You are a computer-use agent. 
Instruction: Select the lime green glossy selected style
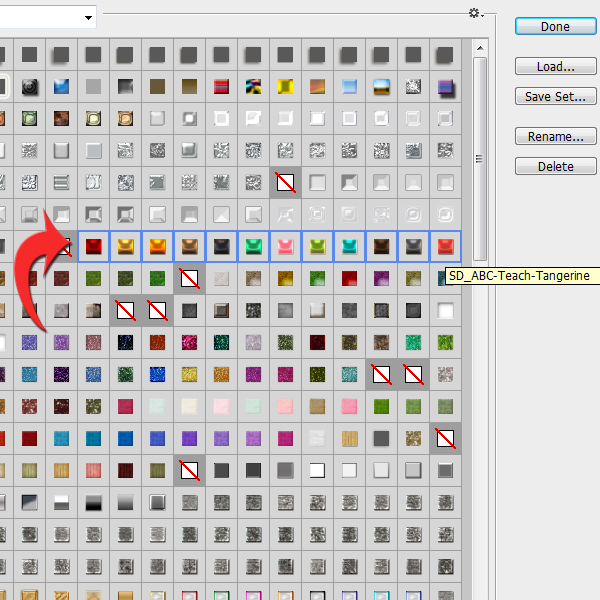pos(317,246)
